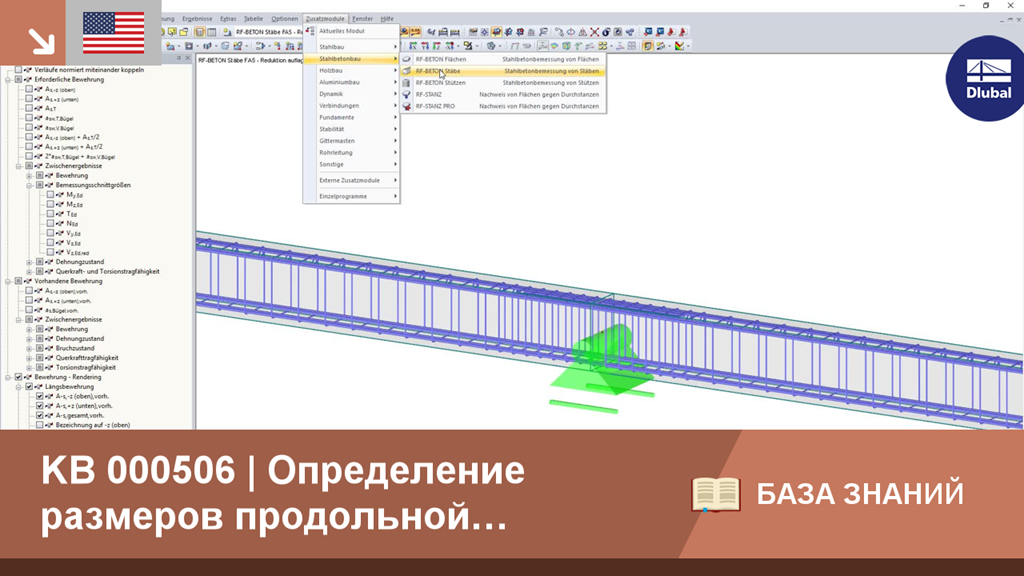Click the Dlubal logo badge
The image size is (1024, 576).
(x=987, y=78)
